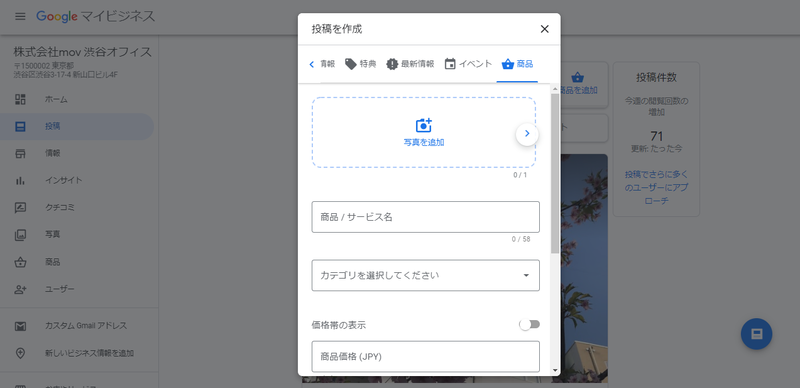
Task: Switch to the 特典 tab
Action: [361, 64]
